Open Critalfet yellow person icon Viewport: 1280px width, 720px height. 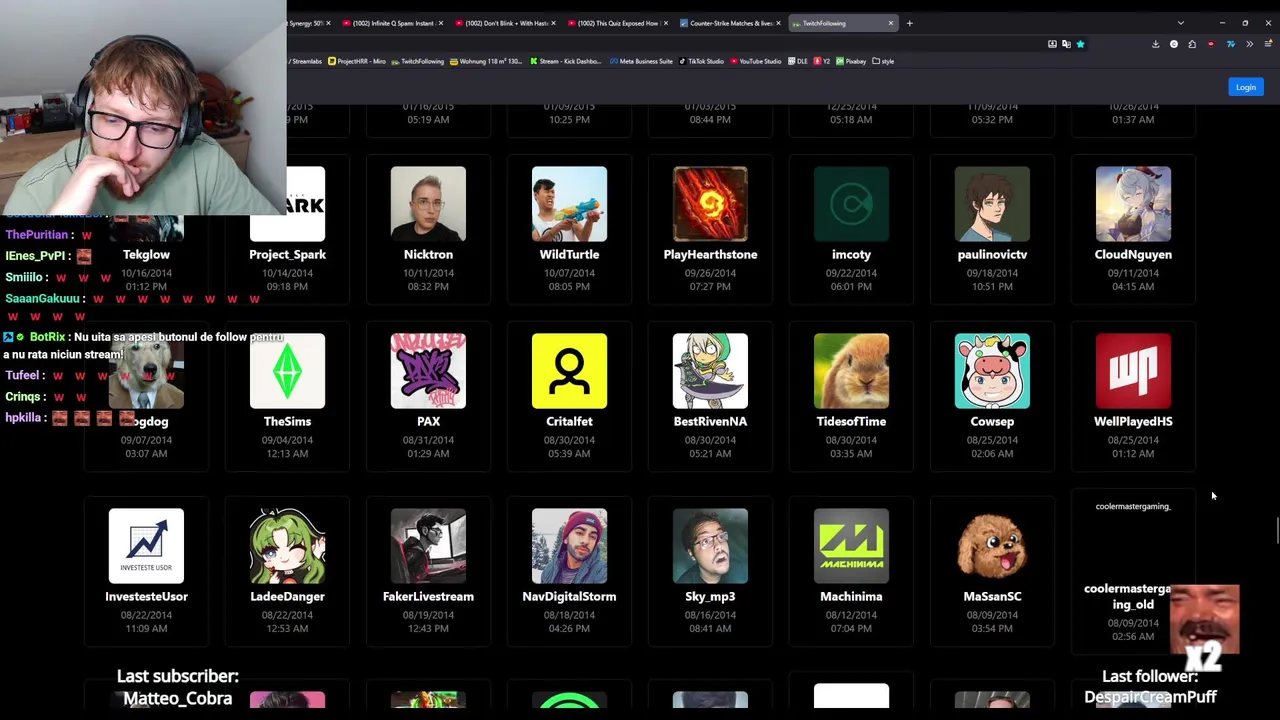click(569, 371)
